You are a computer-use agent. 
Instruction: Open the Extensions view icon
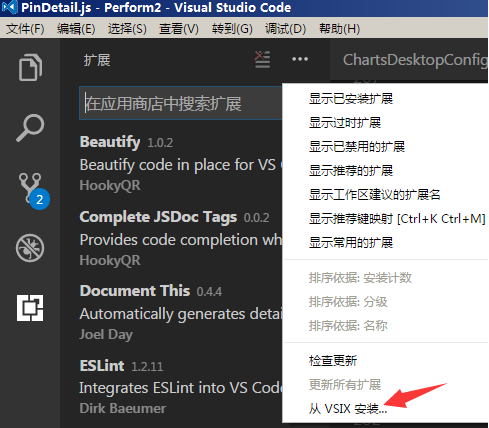(30, 308)
